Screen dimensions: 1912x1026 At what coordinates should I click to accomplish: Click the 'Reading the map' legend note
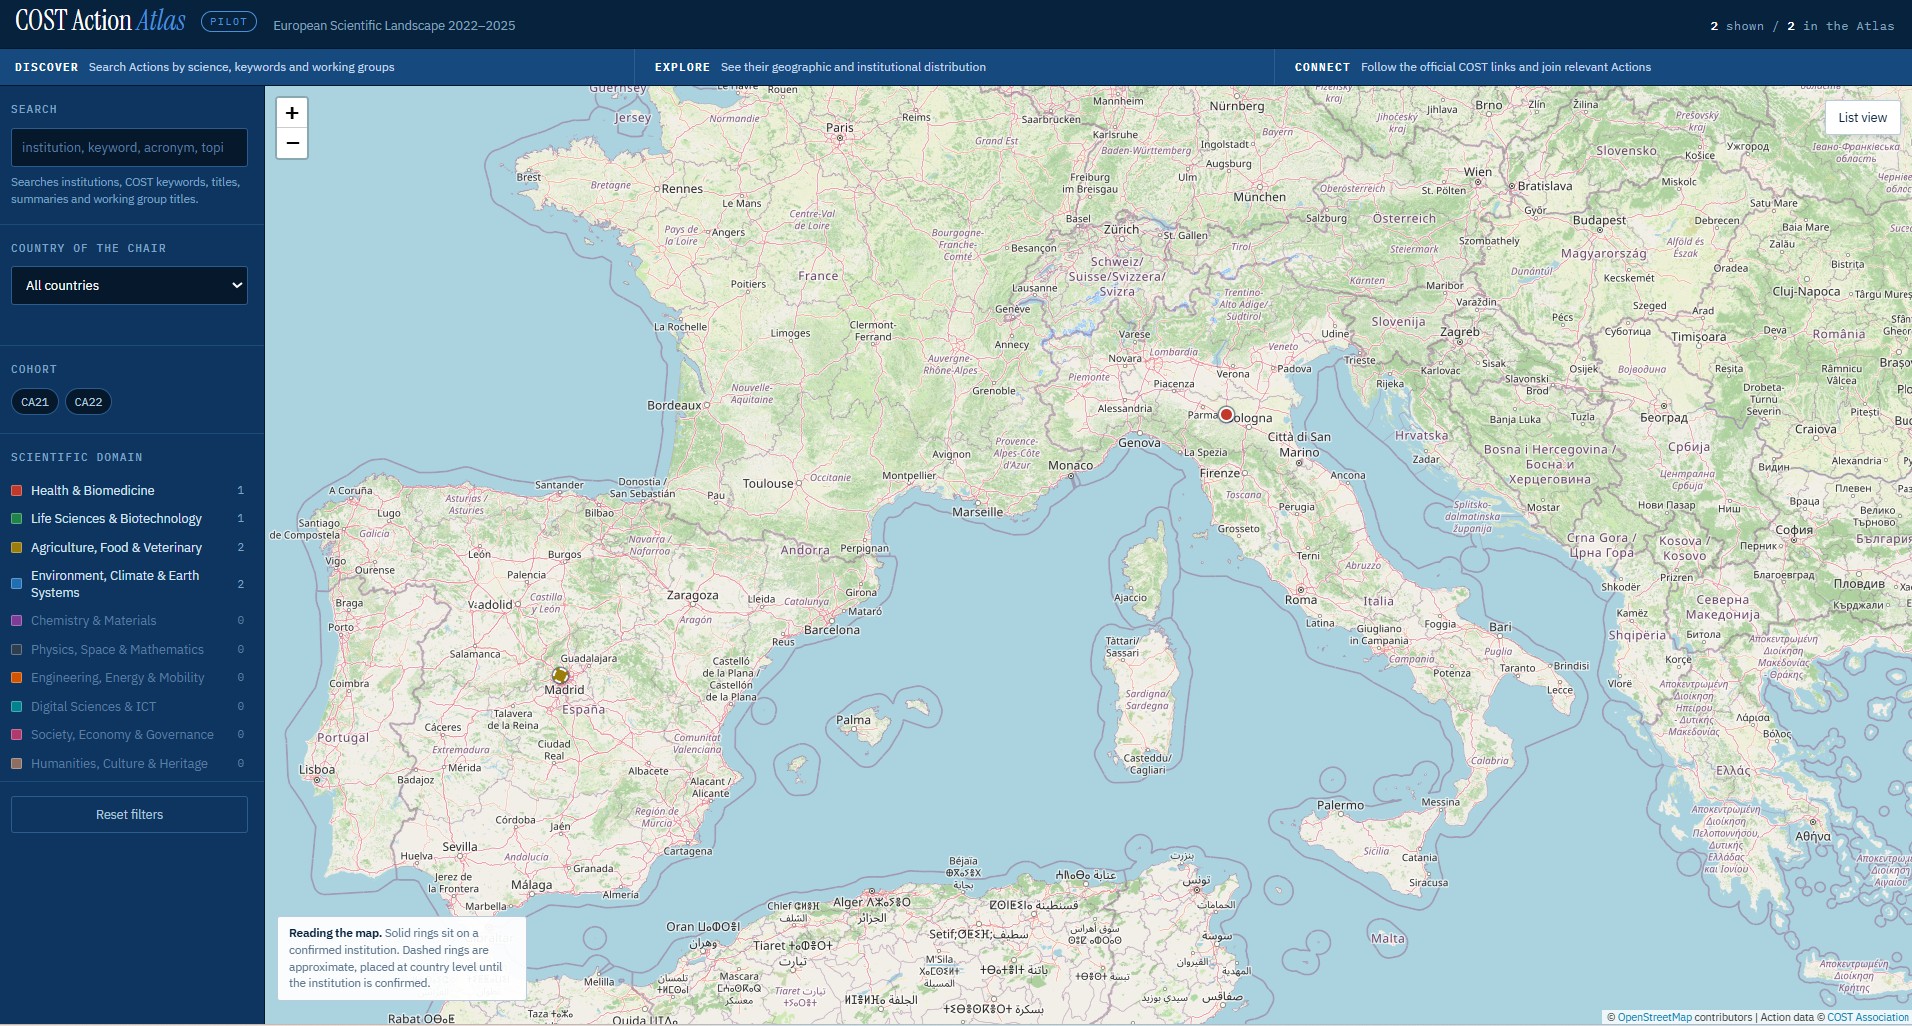coord(402,958)
